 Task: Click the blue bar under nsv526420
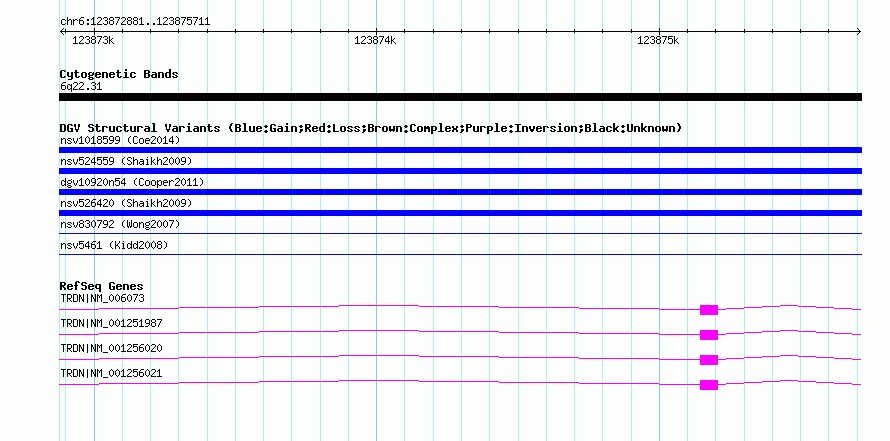click(460, 213)
